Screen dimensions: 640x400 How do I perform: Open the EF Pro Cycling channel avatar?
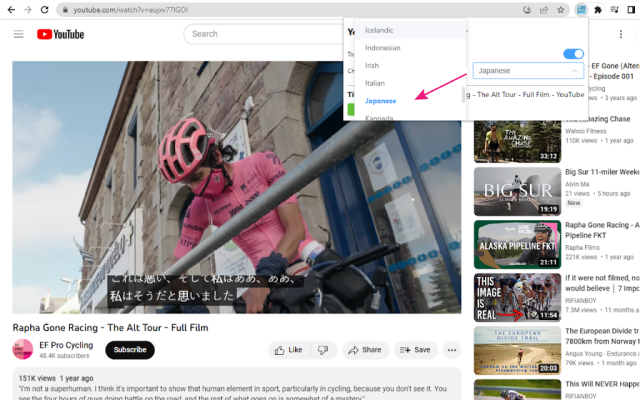click(x=22, y=349)
